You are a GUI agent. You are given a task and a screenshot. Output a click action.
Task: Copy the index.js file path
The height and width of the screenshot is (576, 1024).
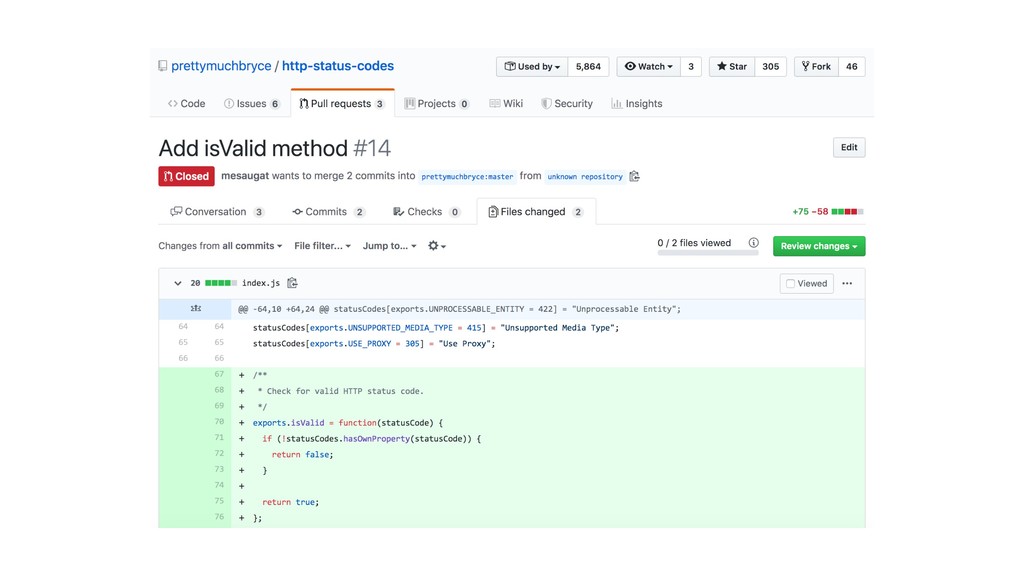tap(292, 283)
